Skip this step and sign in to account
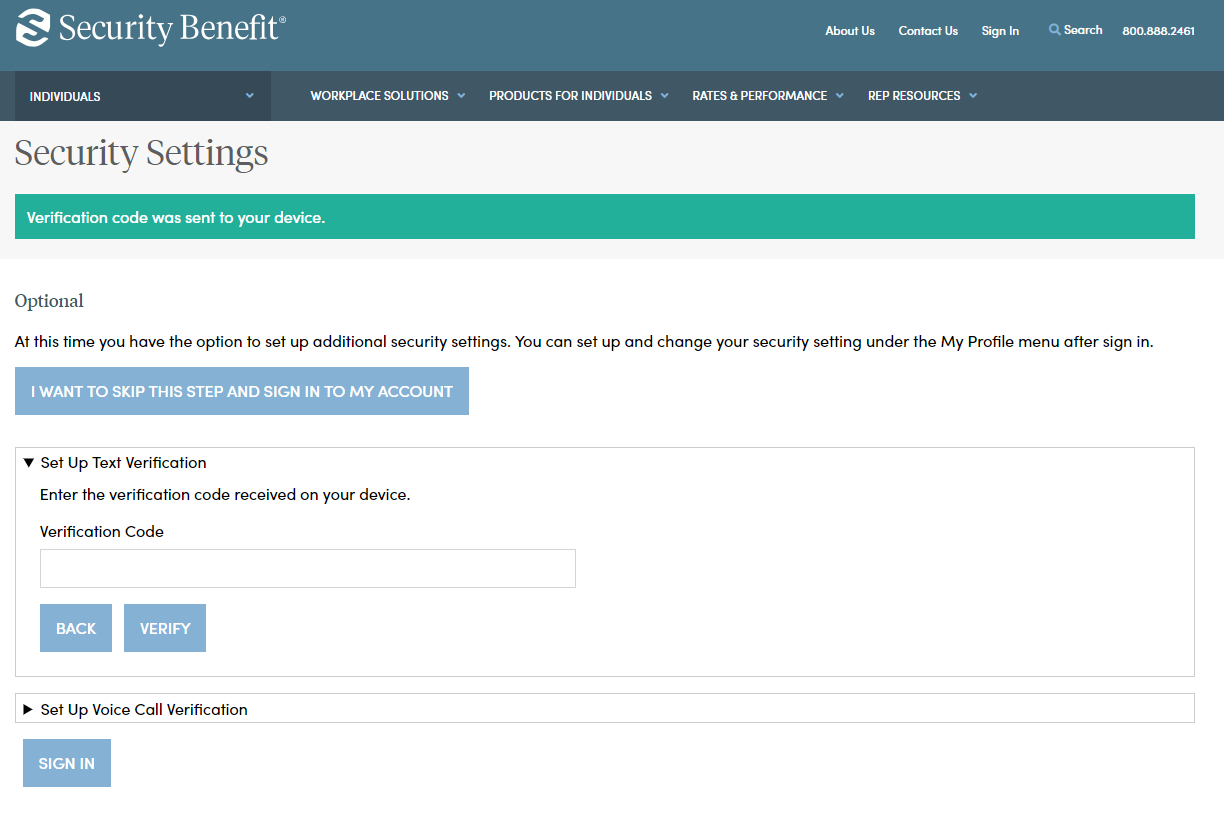 tap(242, 391)
